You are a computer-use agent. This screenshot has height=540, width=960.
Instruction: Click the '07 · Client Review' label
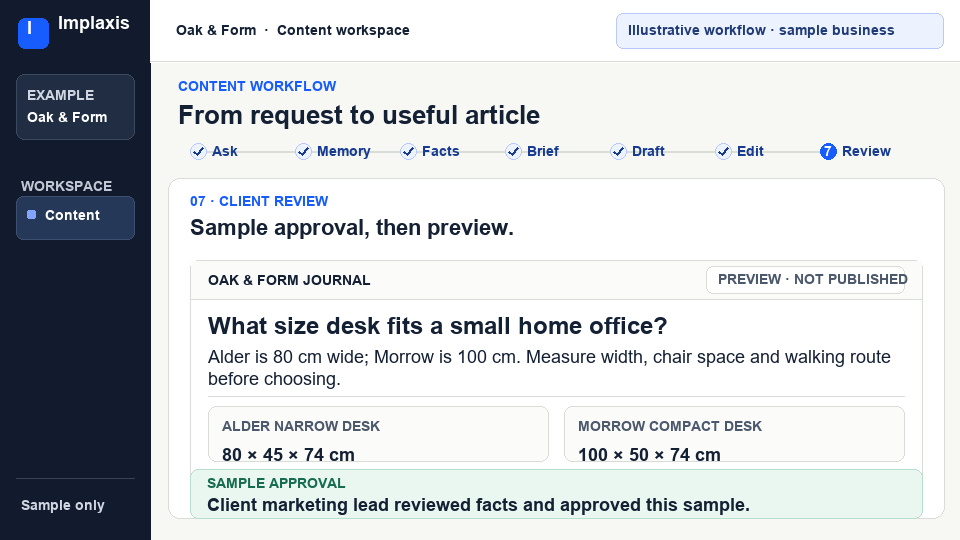(259, 201)
